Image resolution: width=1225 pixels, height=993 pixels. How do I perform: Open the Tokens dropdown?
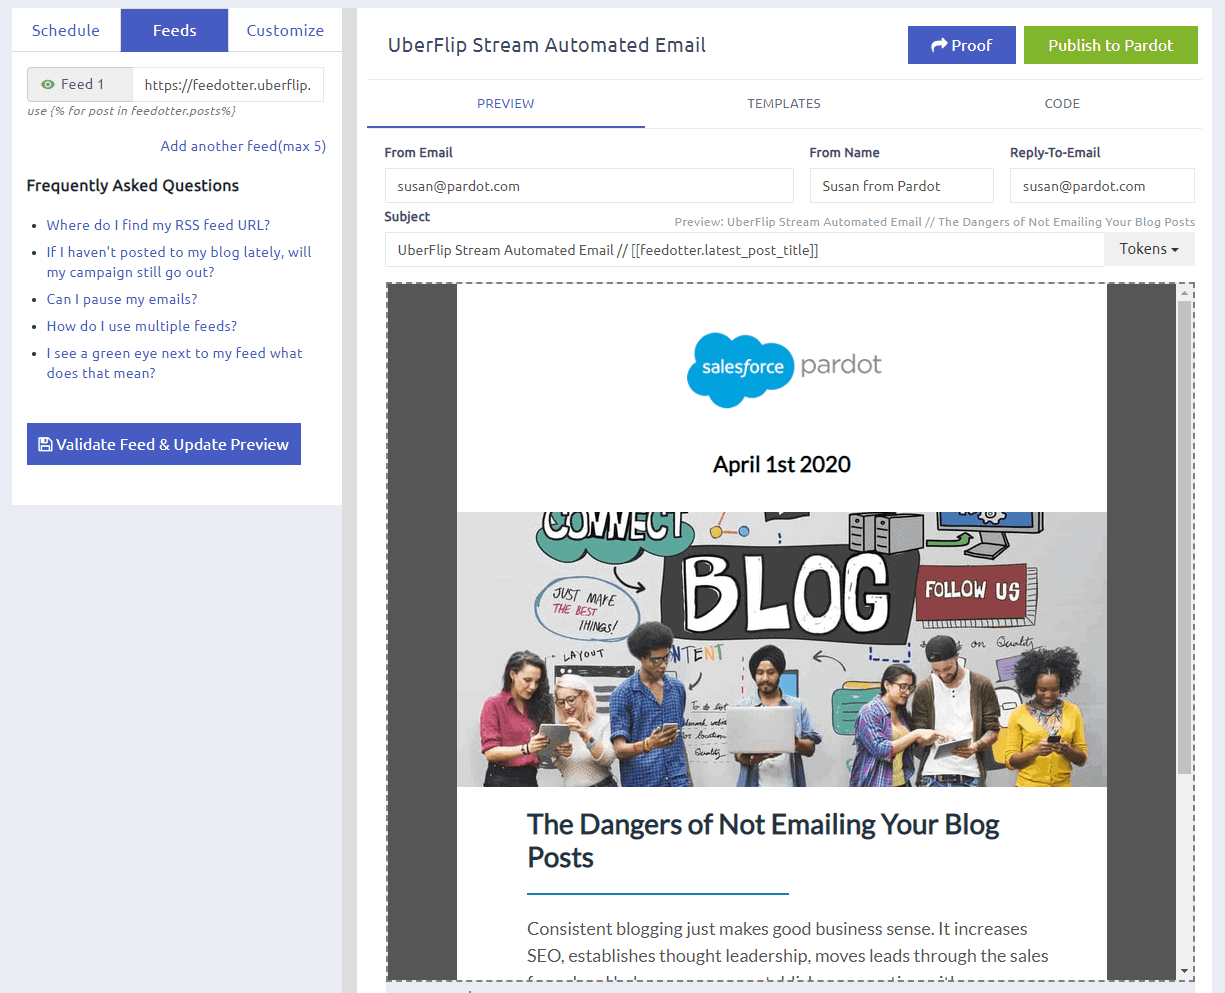point(1149,249)
